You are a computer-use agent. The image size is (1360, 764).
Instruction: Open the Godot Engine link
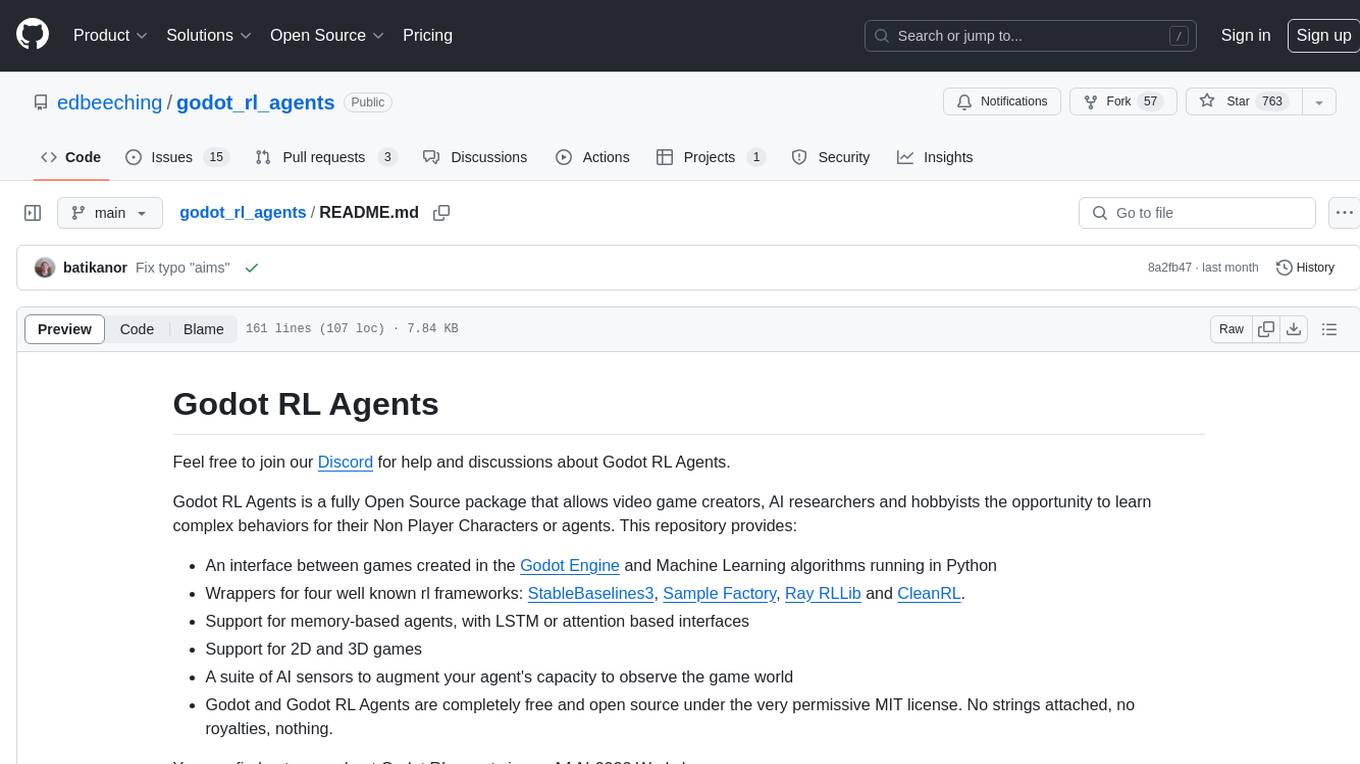[570, 565]
